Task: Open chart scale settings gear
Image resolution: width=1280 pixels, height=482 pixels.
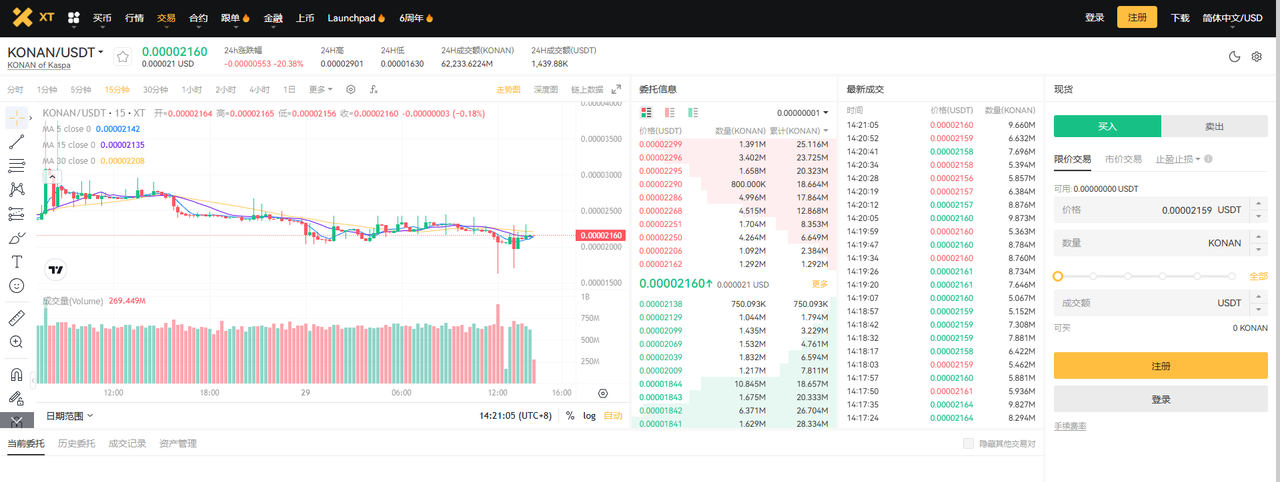Action: [x=603, y=394]
